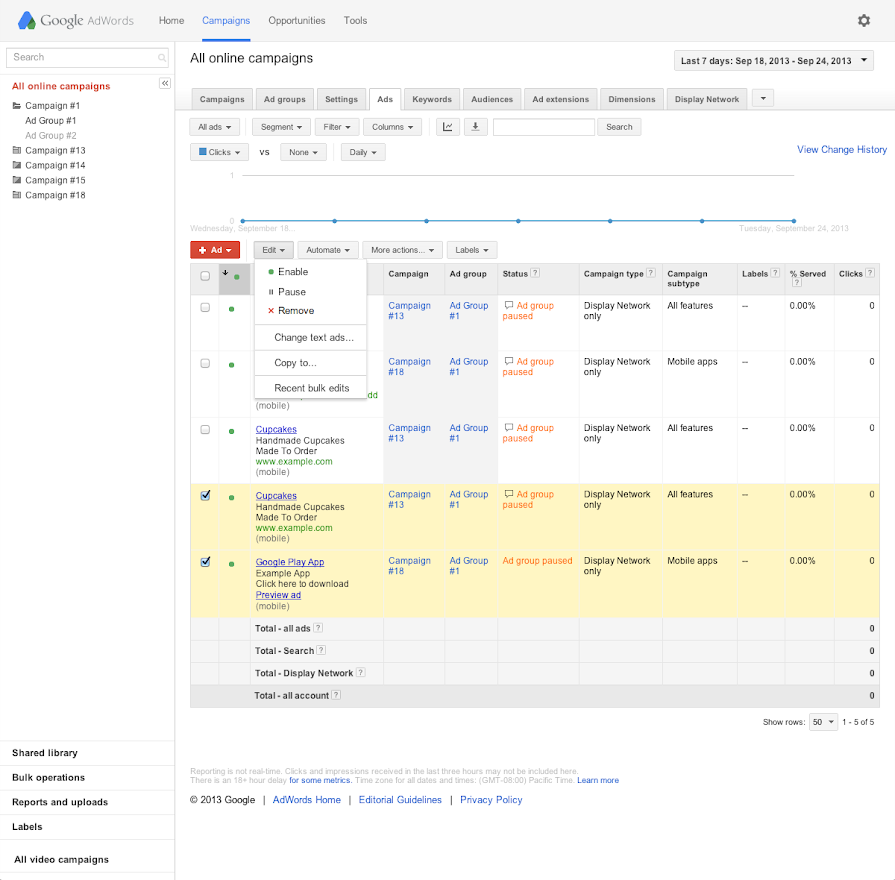This screenshot has width=895, height=880.
Task: Click the download report icon
Action: click(x=475, y=127)
